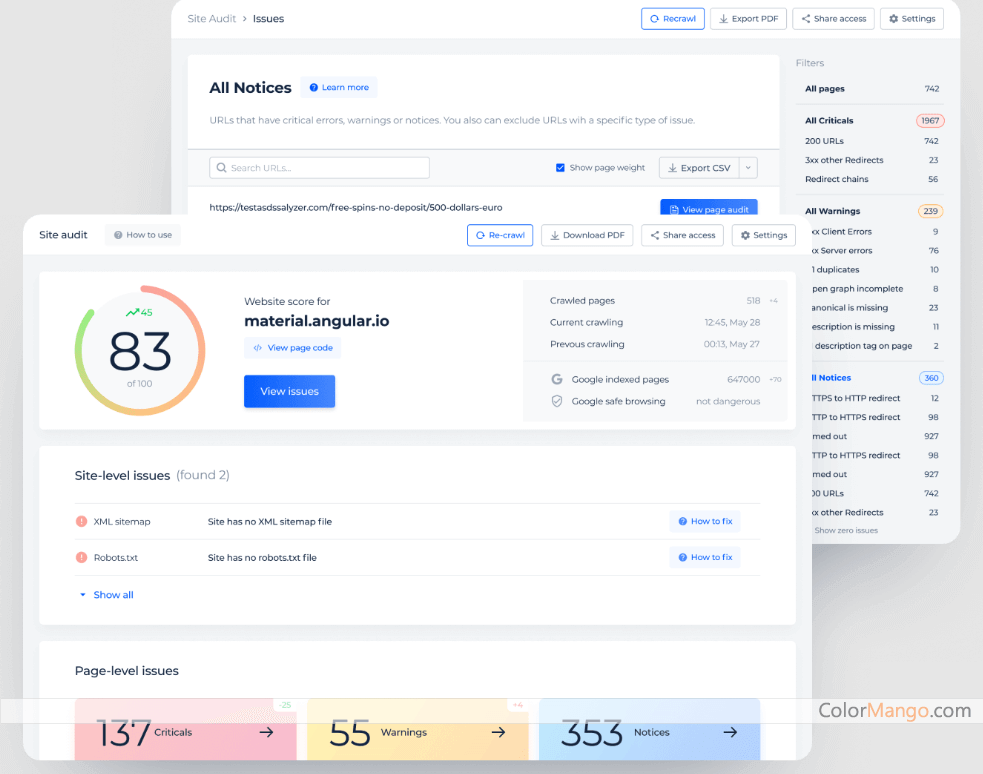
Task: Click the Google safe browsing shield icon
Action: (x=557, y=401)
